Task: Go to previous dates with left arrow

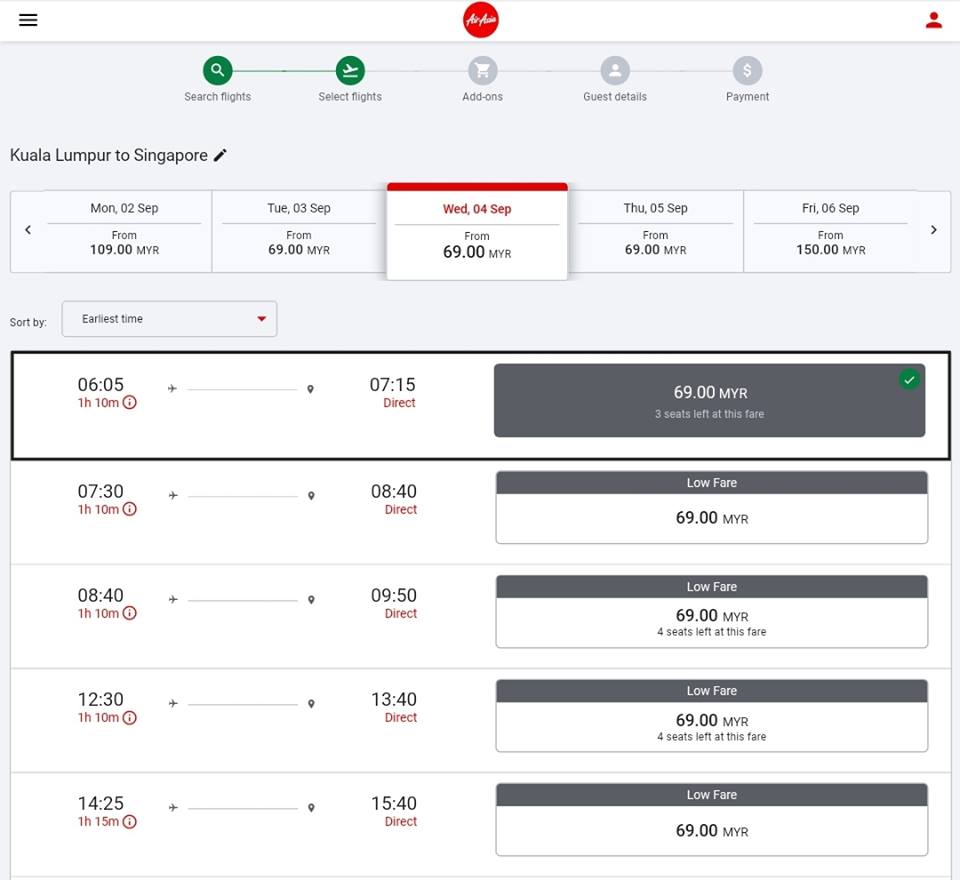Action: point(28,230)
